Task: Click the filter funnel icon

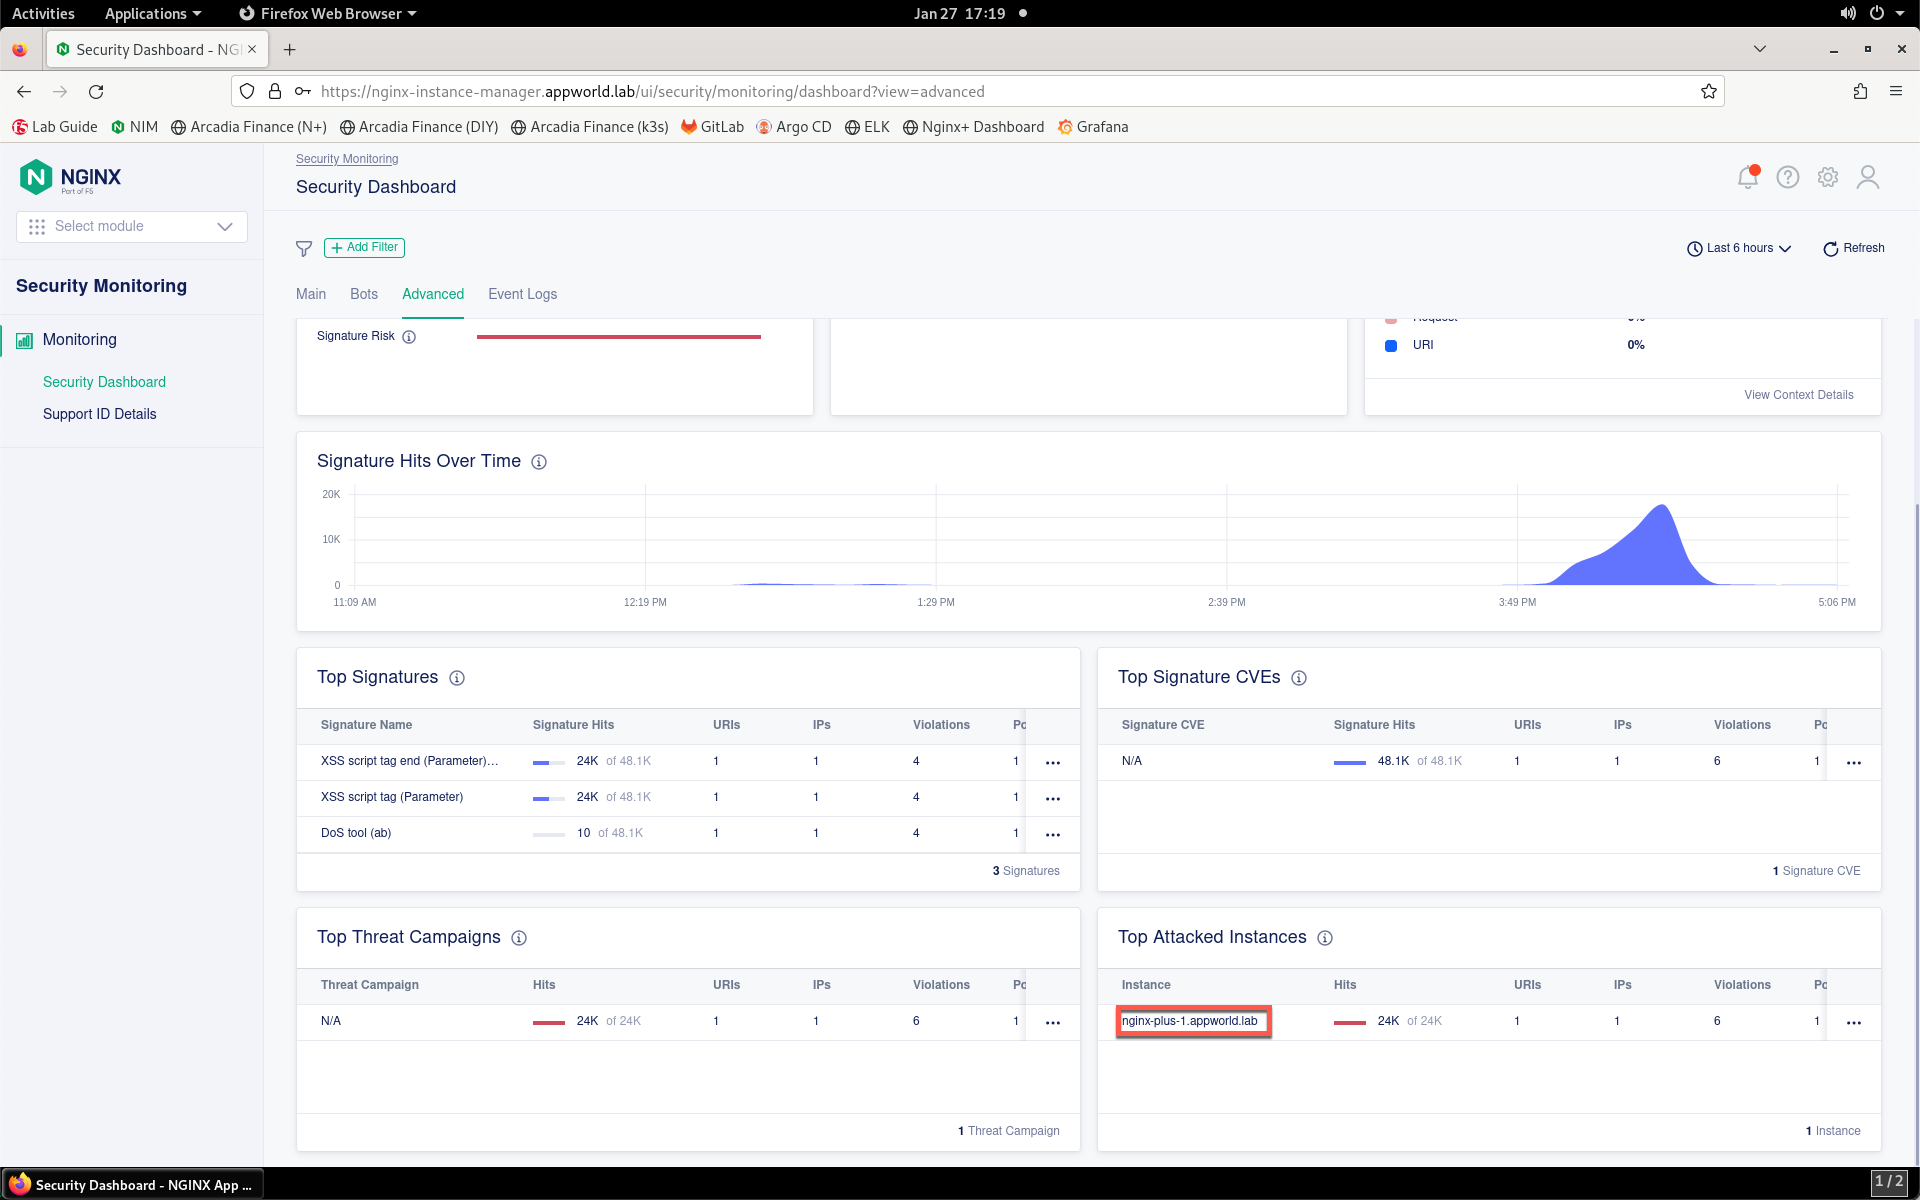Action: coord(304,248)
